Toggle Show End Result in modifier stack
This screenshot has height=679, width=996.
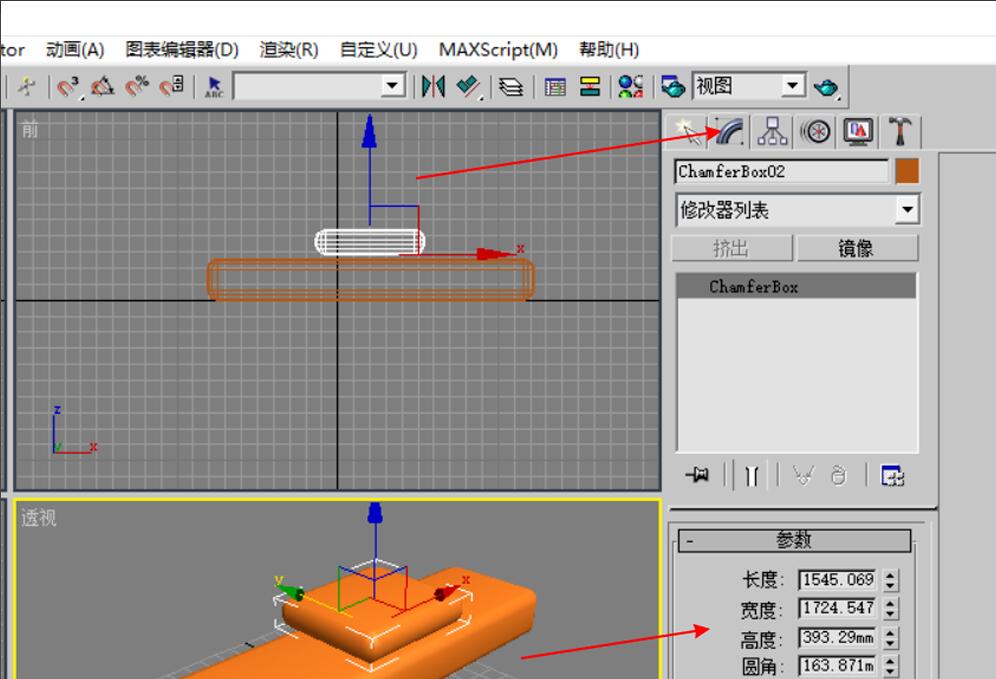click(751, 477)
